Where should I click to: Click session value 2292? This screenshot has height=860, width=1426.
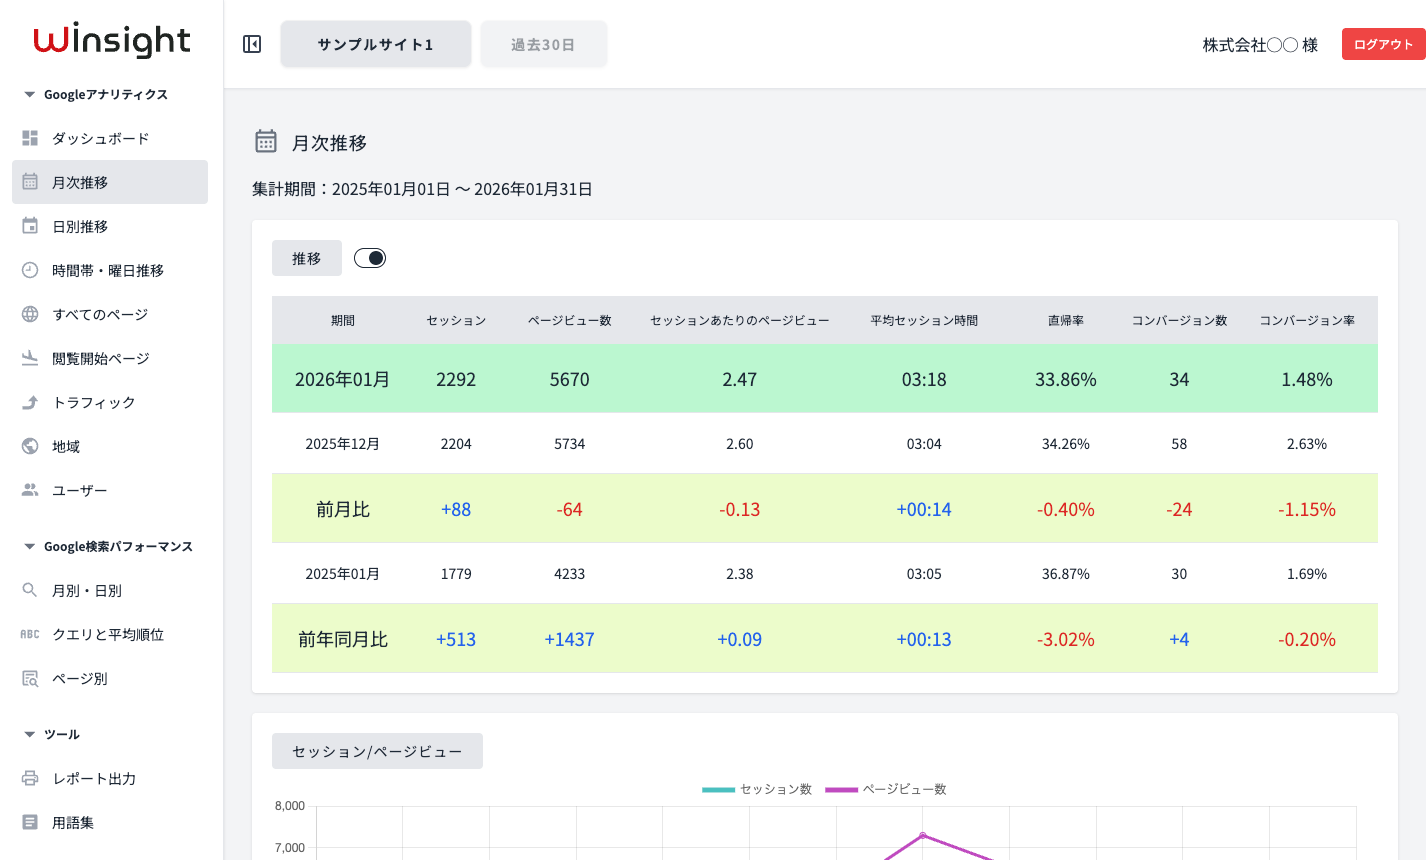pos(456,379)
